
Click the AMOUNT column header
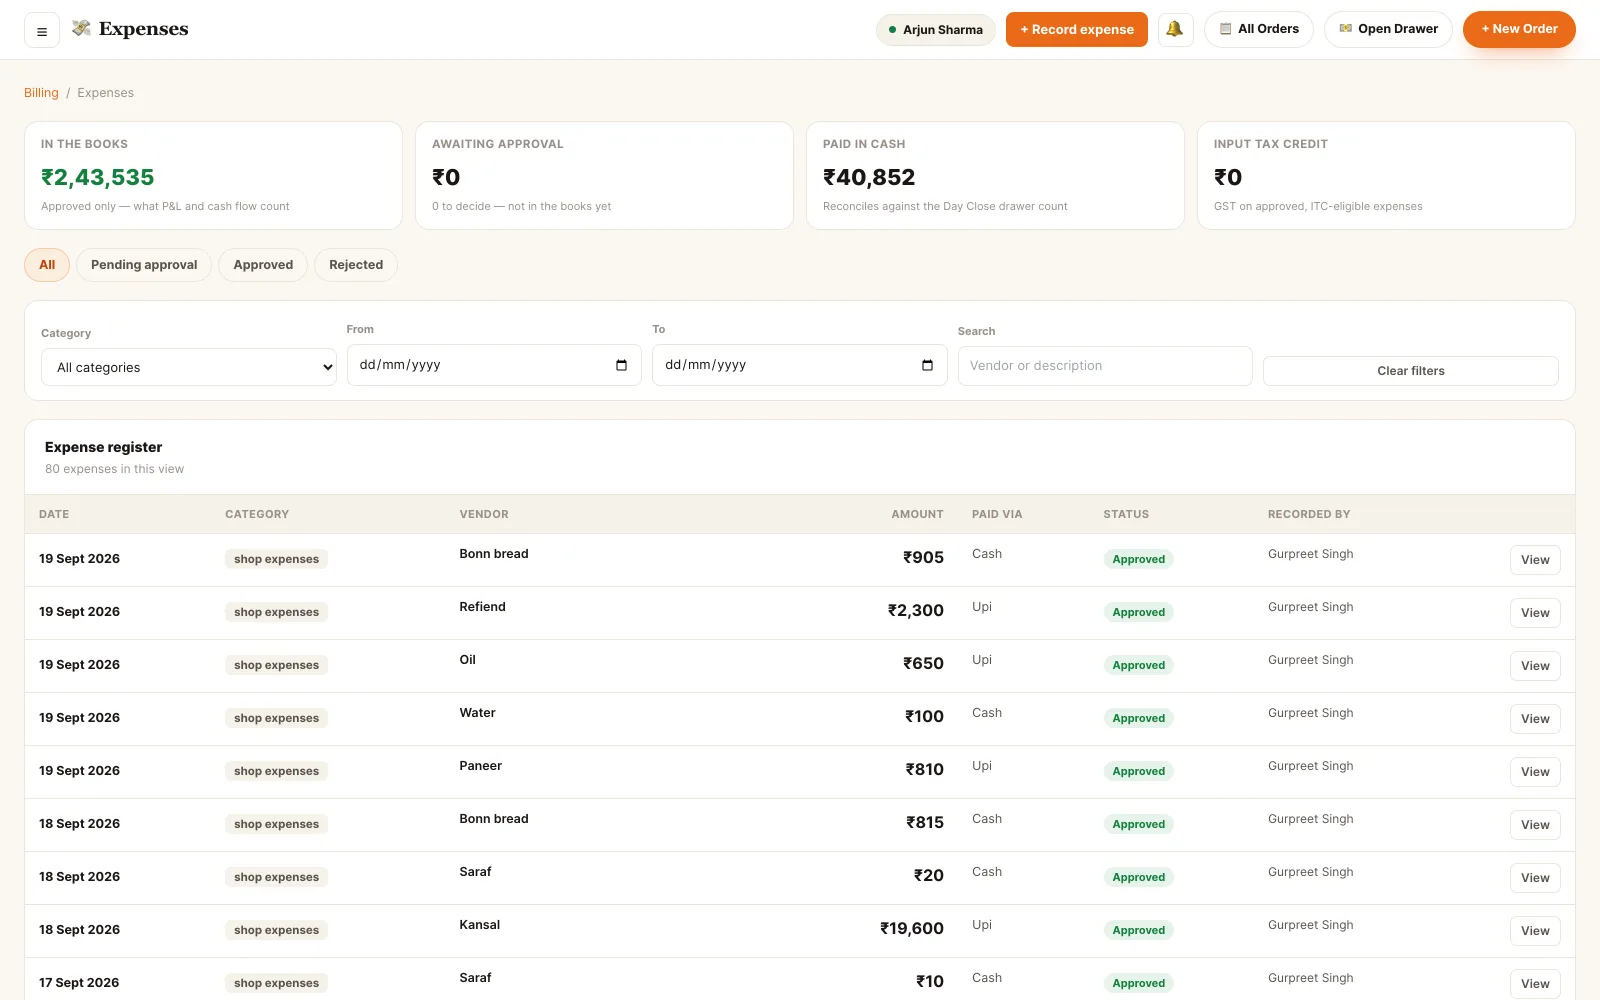(917, 514)
